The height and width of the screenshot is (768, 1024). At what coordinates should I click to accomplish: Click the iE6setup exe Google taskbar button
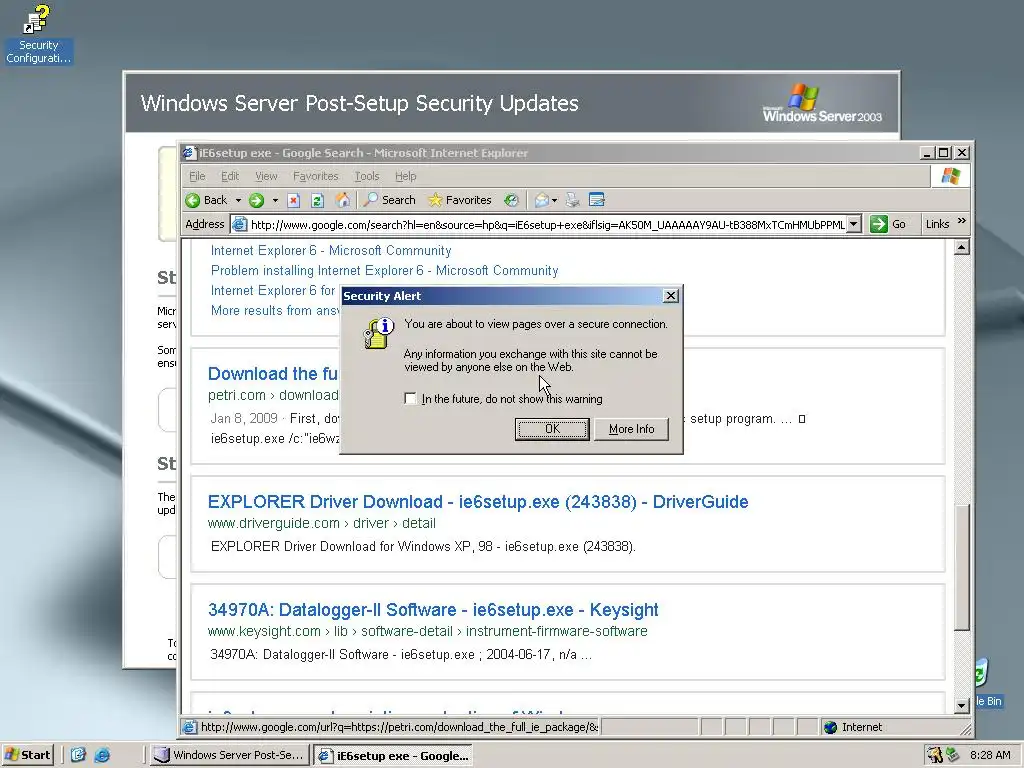point(393,756)
